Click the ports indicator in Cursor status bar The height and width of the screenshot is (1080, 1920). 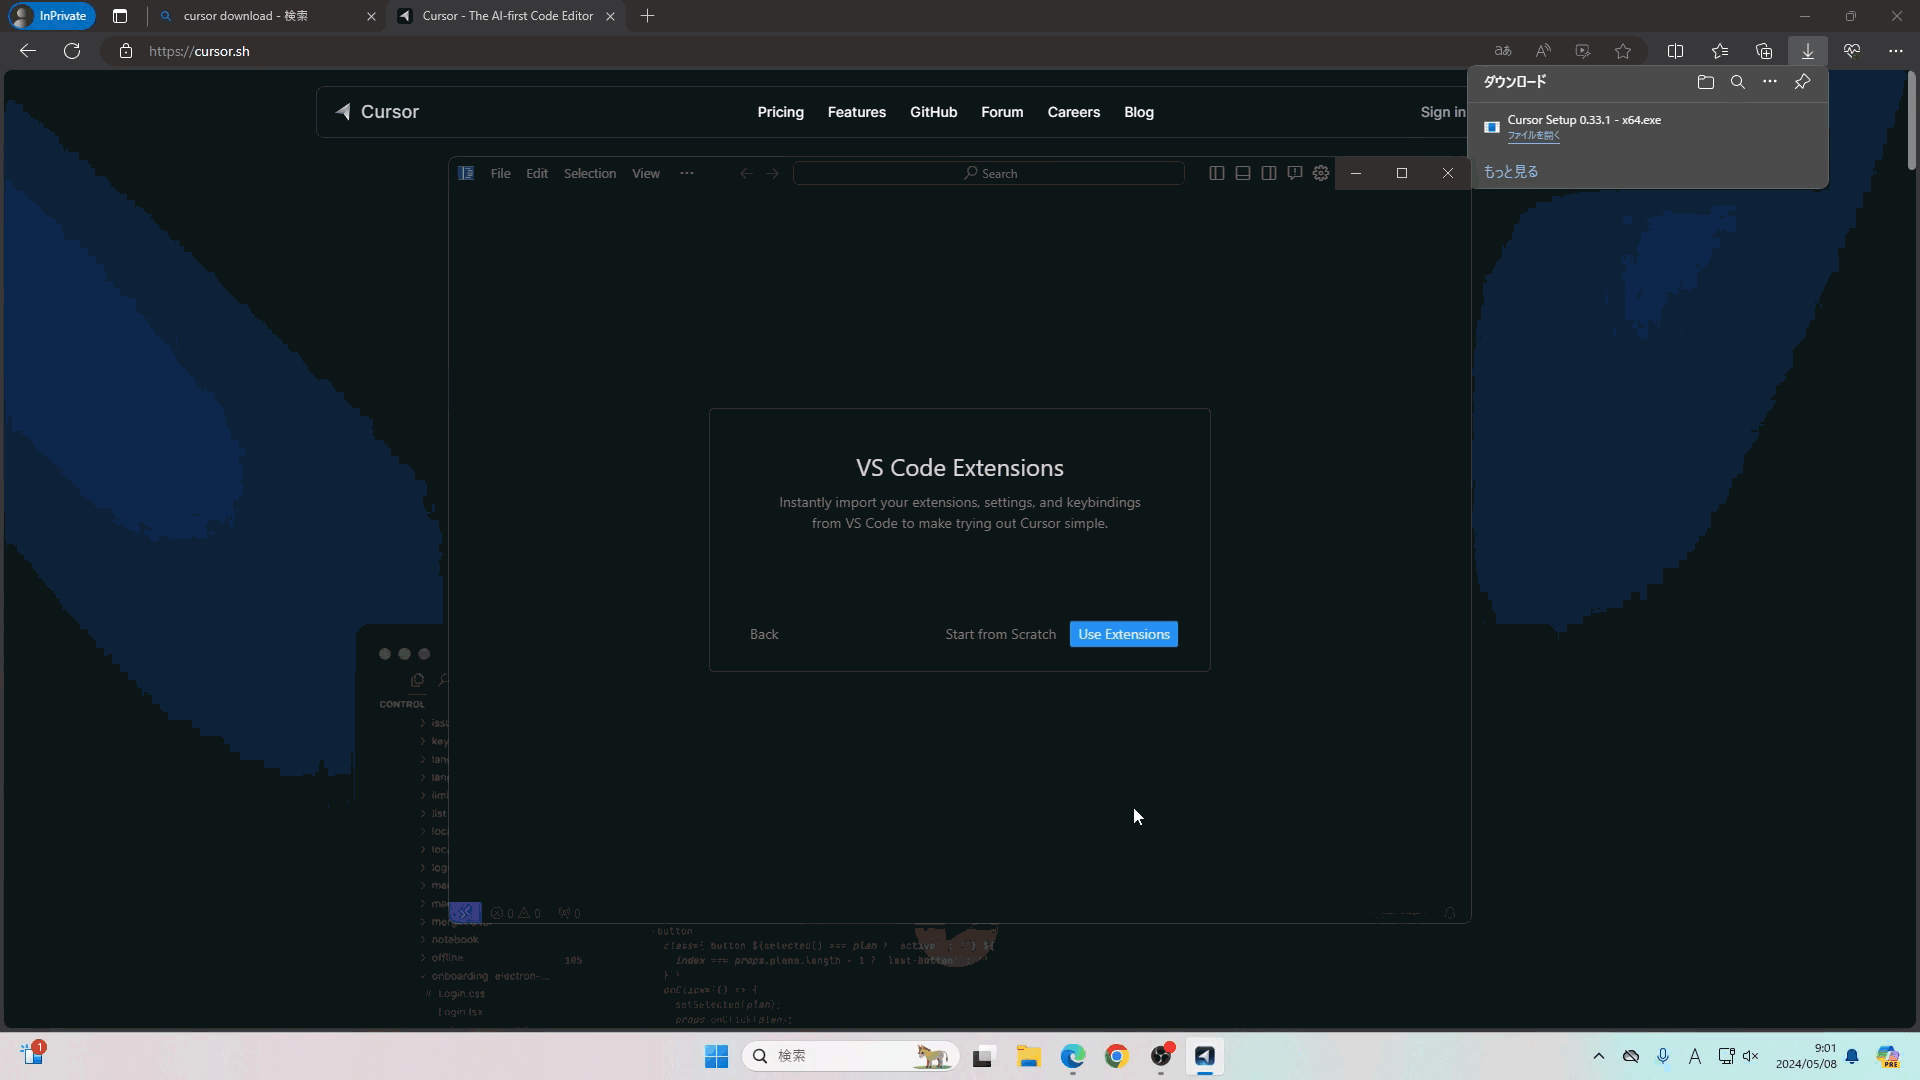click(569, 913)
